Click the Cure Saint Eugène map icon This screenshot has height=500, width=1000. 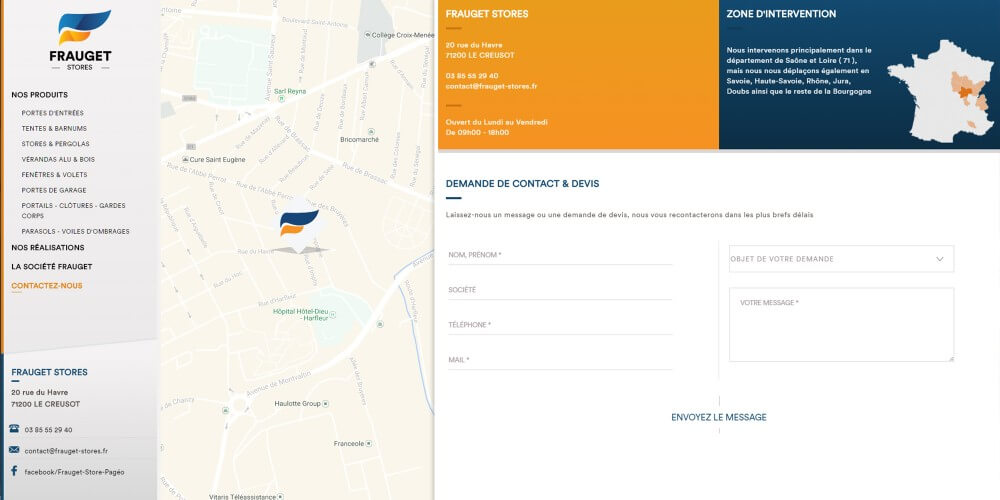pyautogui.click(x=185, y=159)
